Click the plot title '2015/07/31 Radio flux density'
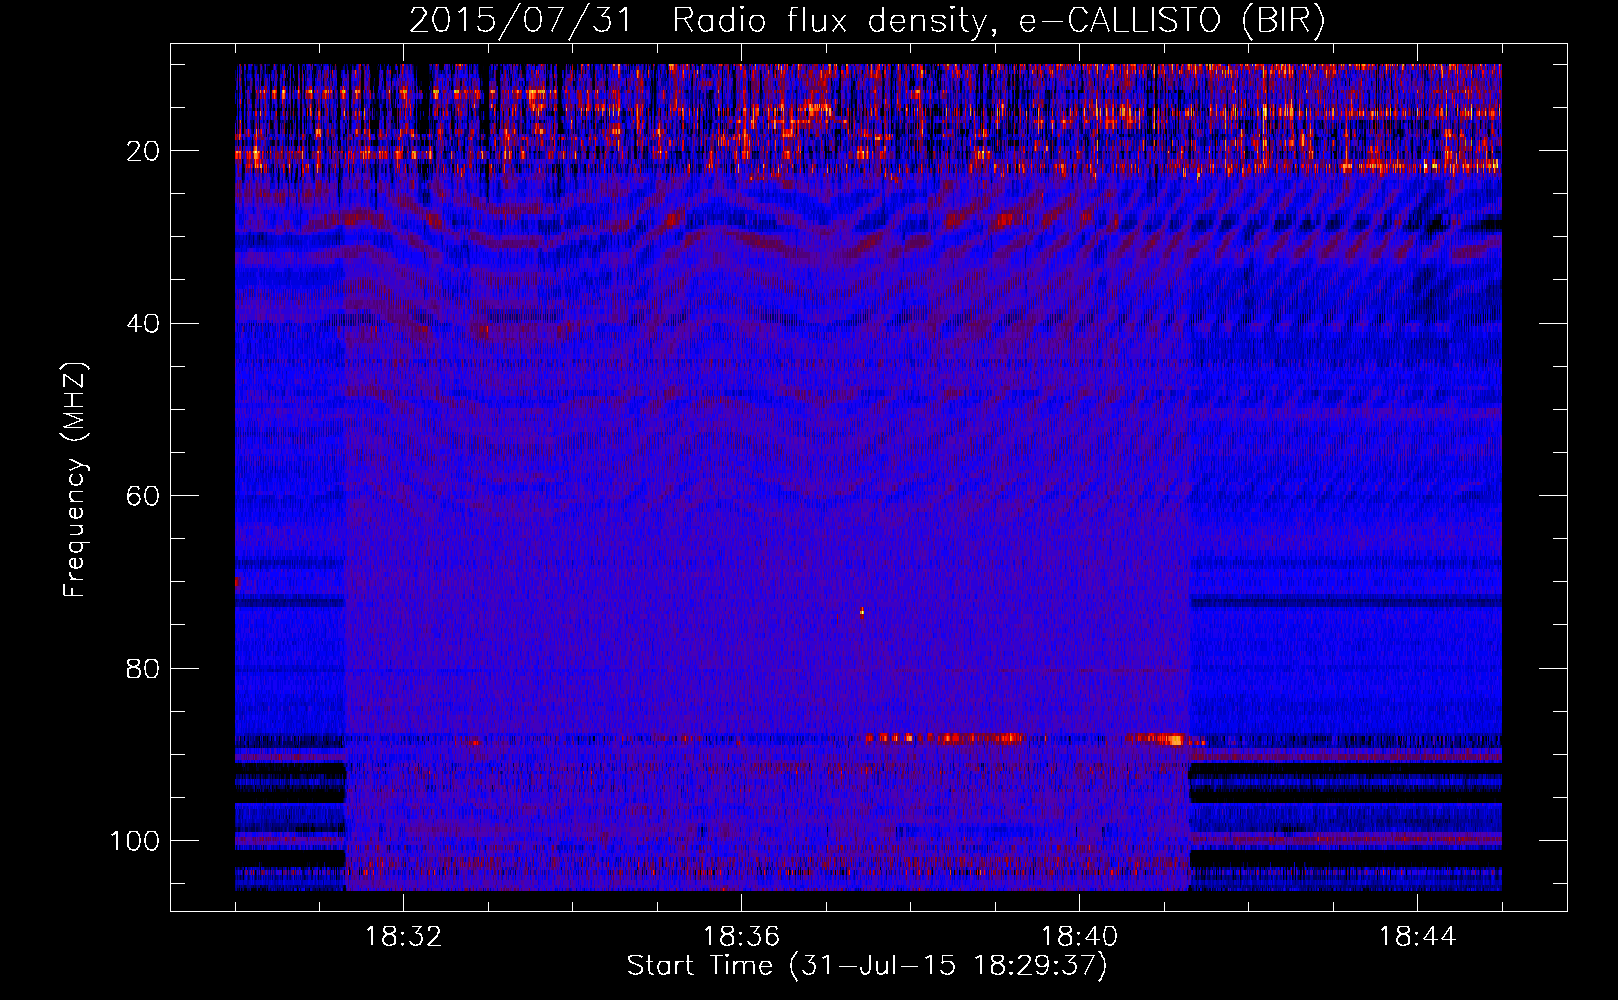 pos(697,21)
